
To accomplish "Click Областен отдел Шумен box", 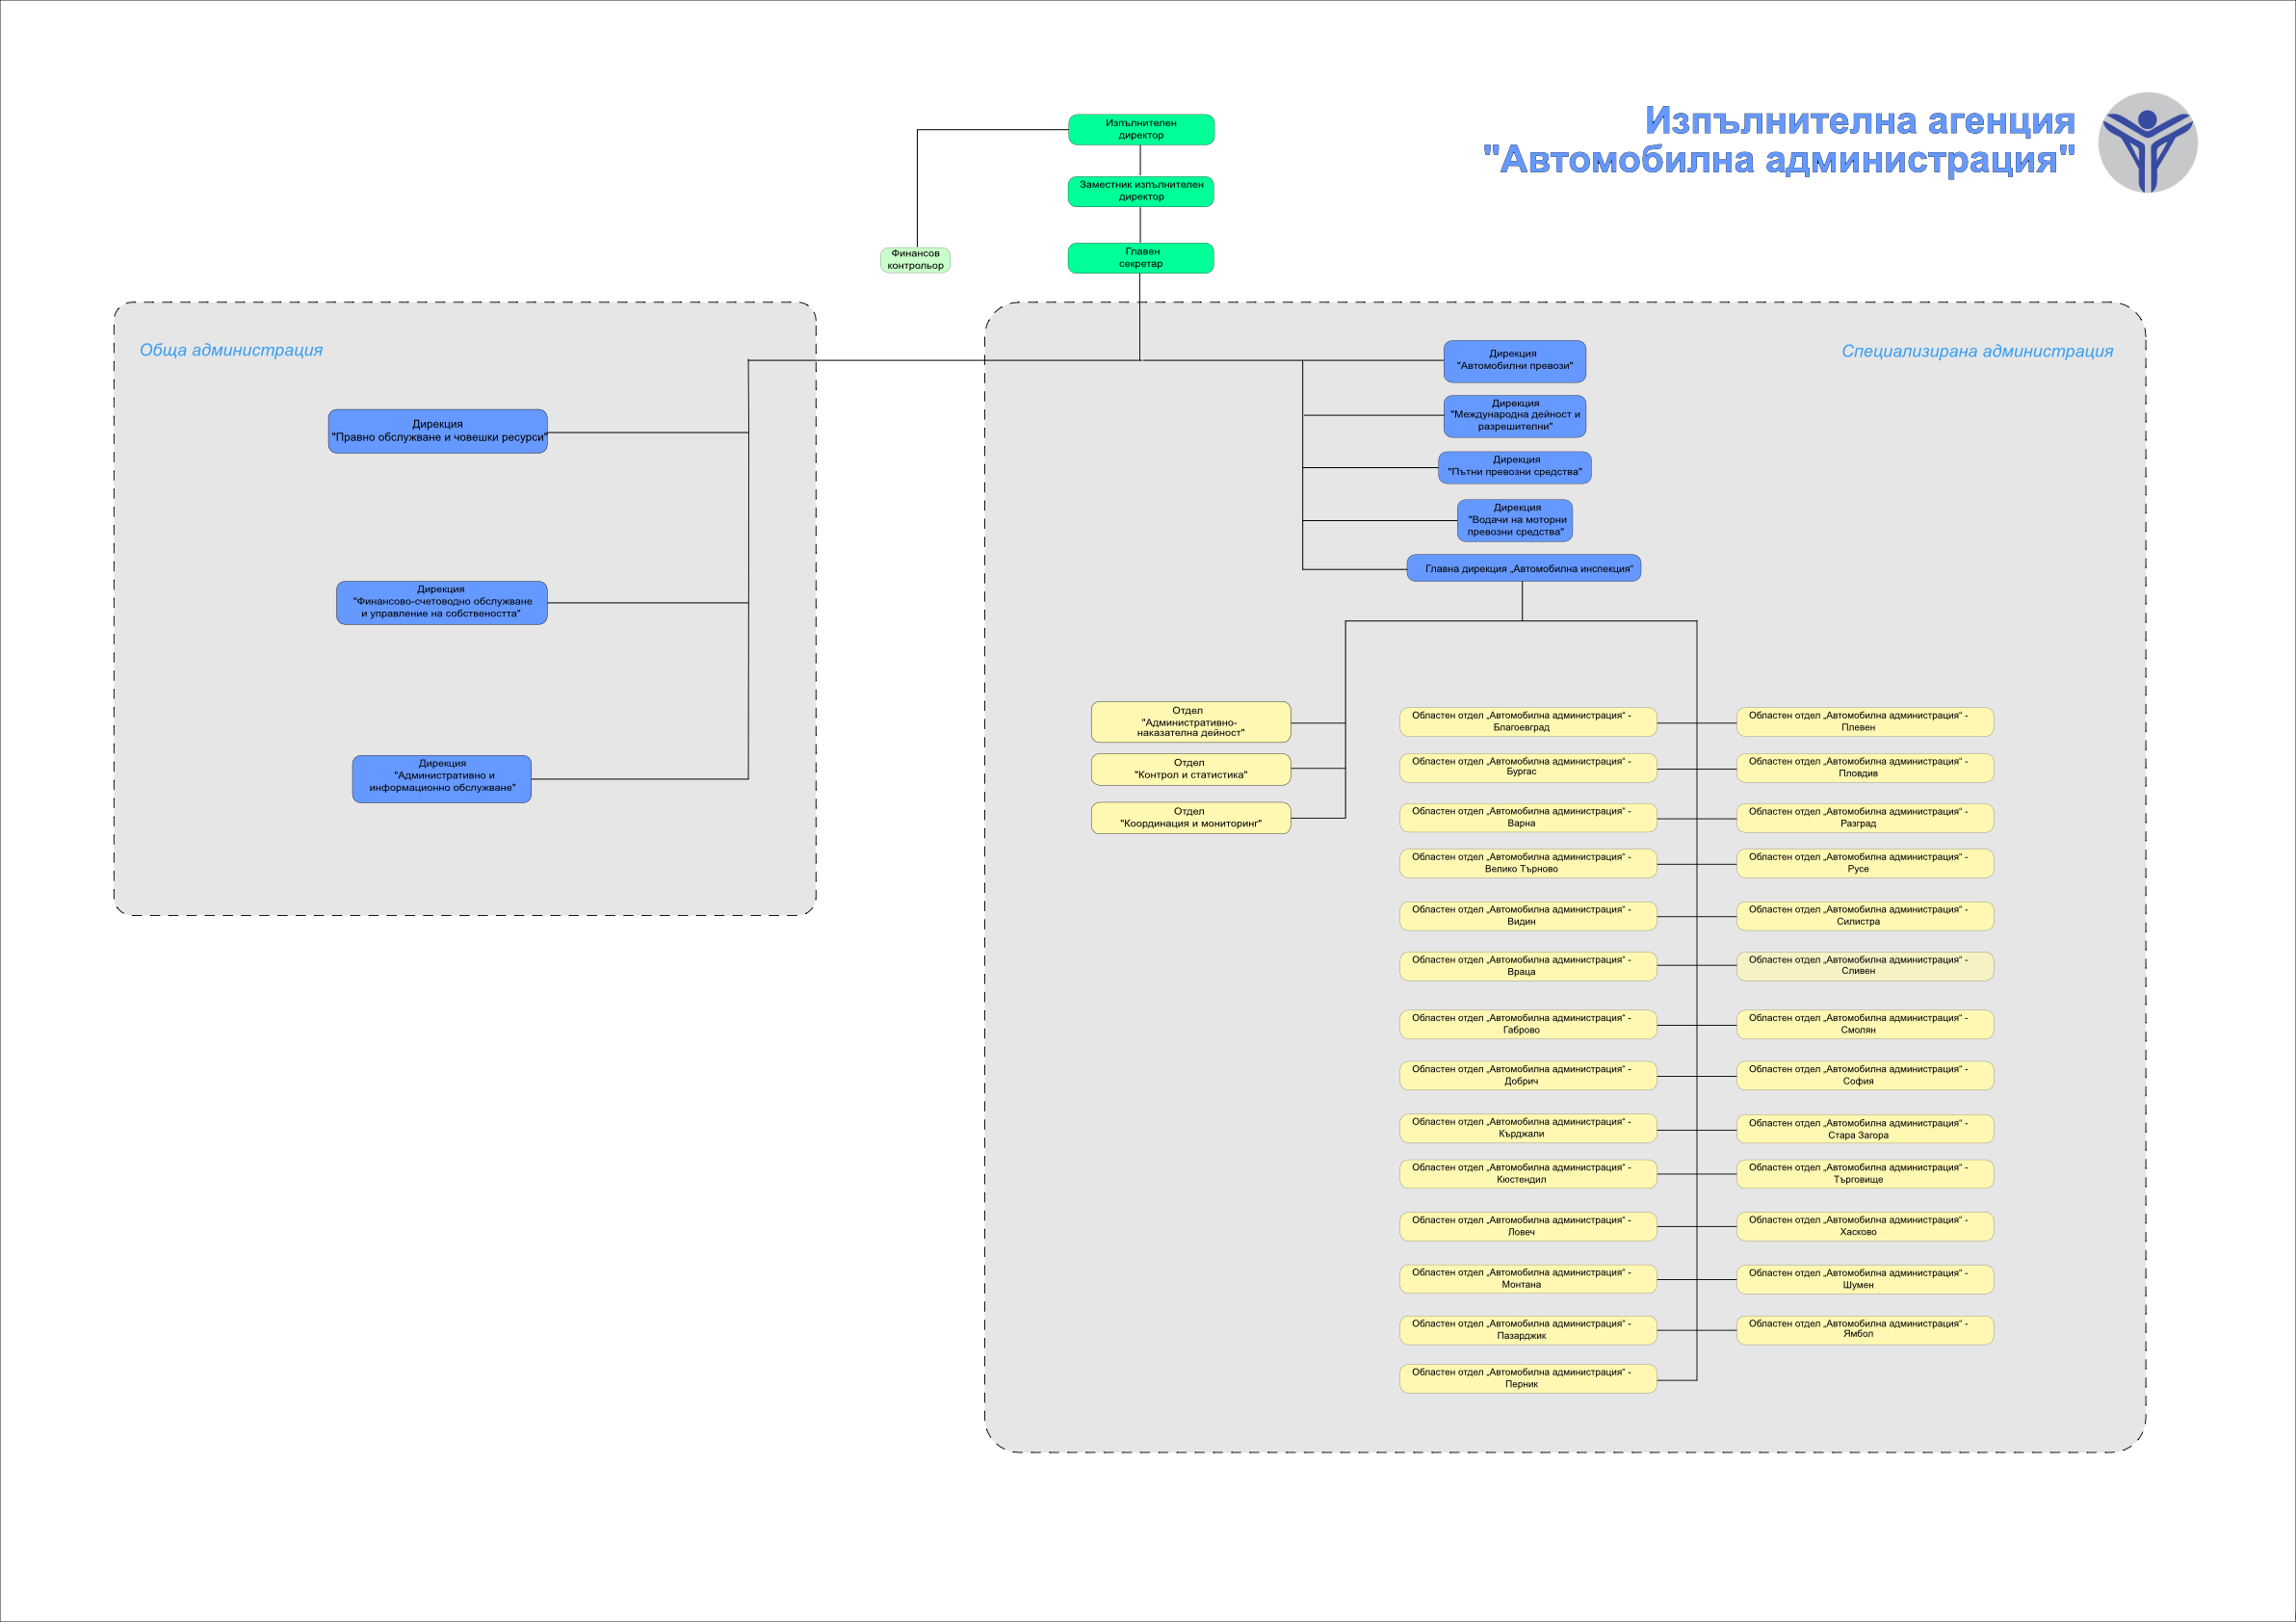I will (x=1865, y=1279).
